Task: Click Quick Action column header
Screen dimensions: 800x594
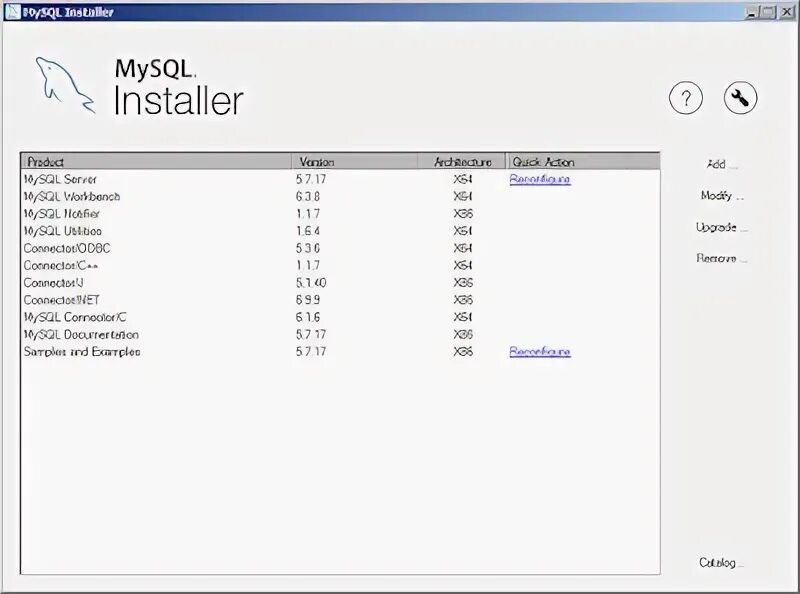Action: [x=583, y=162]
